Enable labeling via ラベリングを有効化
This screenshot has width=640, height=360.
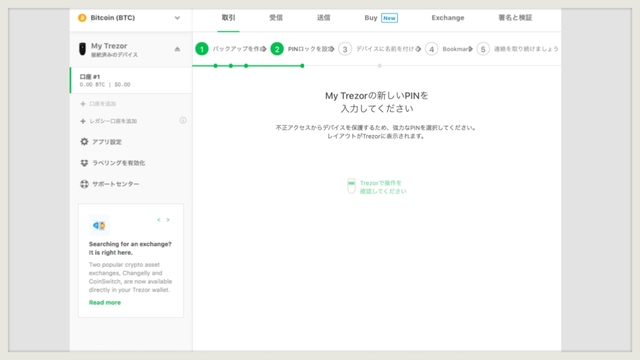click(x=118, y=163)
